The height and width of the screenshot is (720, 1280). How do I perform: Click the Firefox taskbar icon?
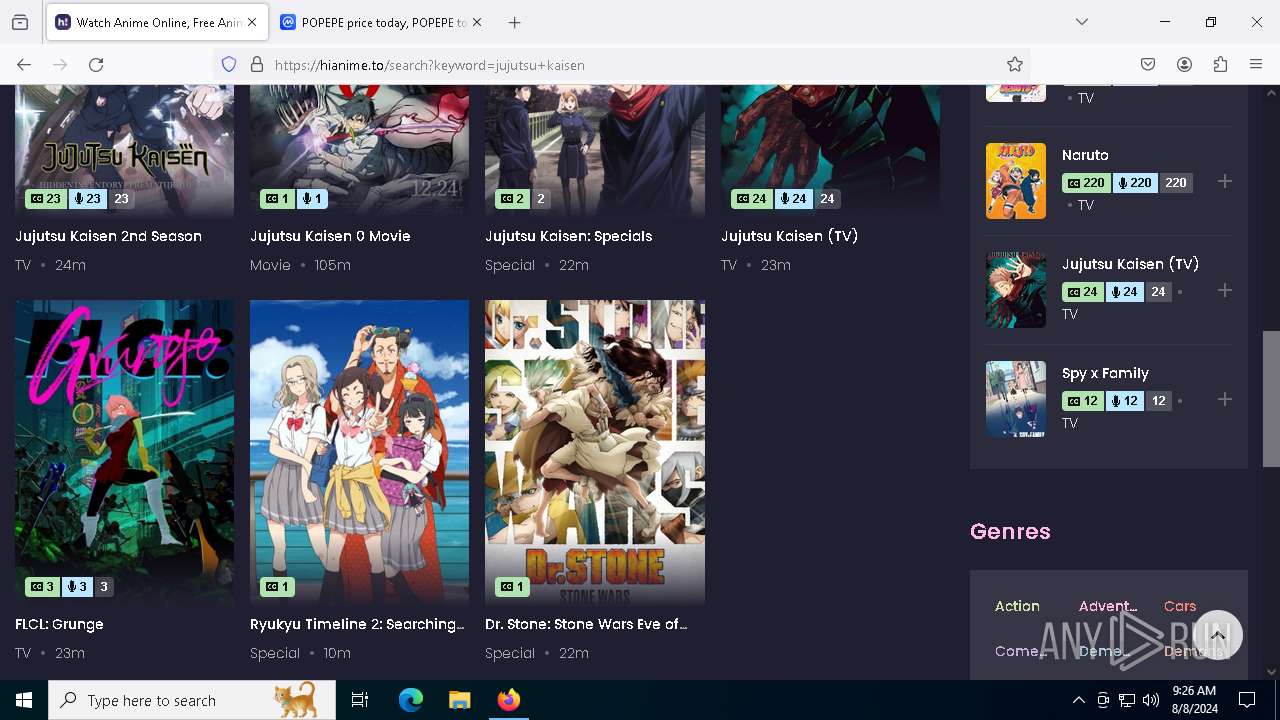[508, 700]
